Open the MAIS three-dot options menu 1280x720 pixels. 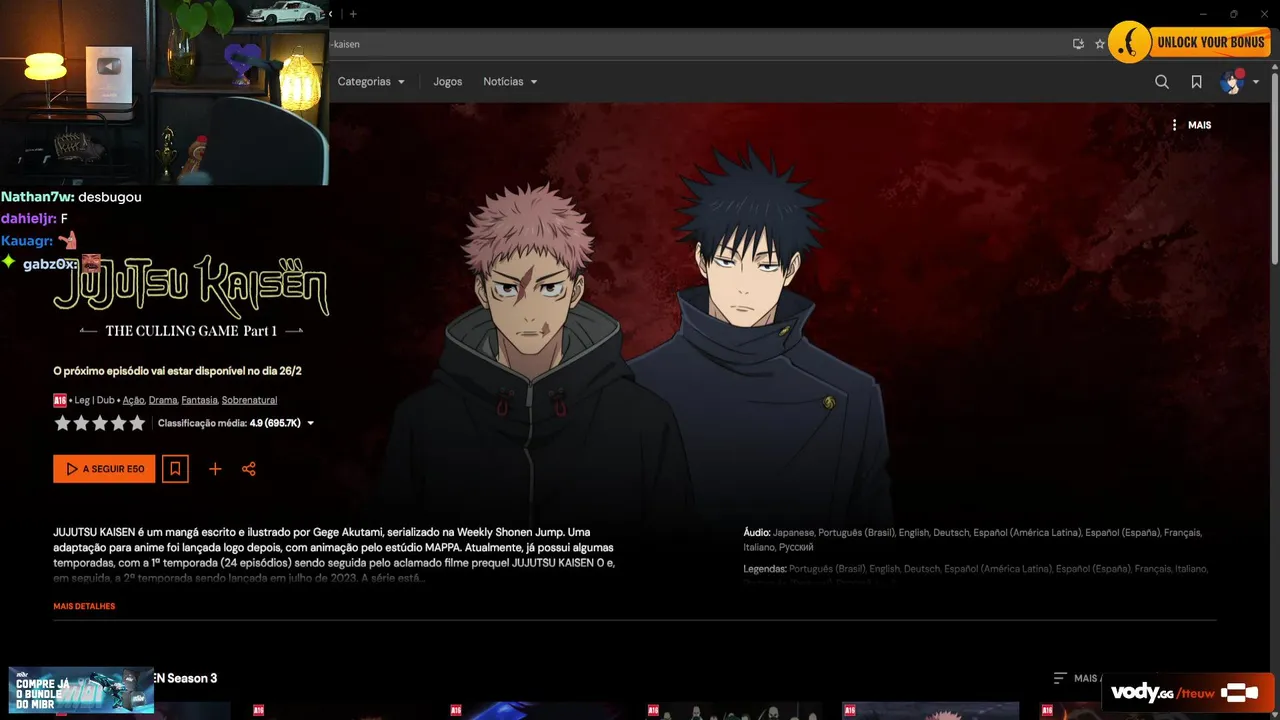pos(1191,125)
